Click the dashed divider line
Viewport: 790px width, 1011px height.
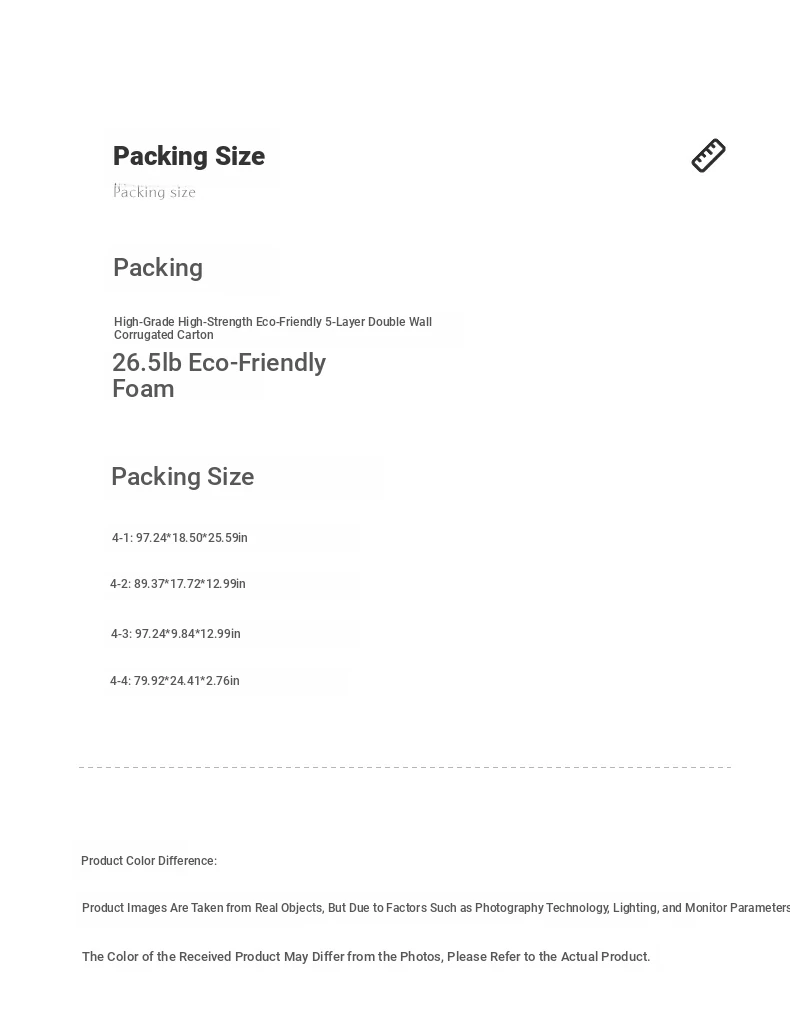pyautogui.click(x=405, y=767)
